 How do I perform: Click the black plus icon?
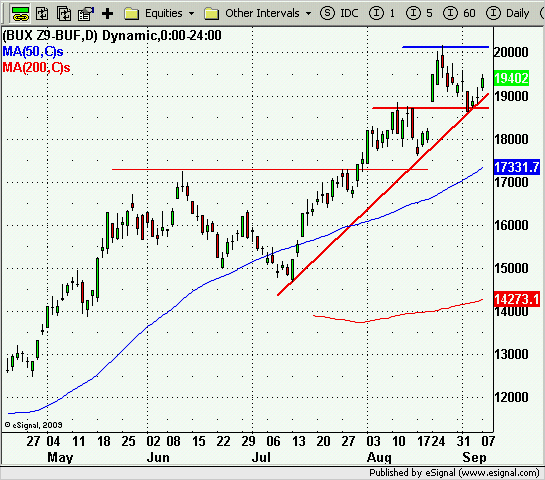tap(107, 14)
